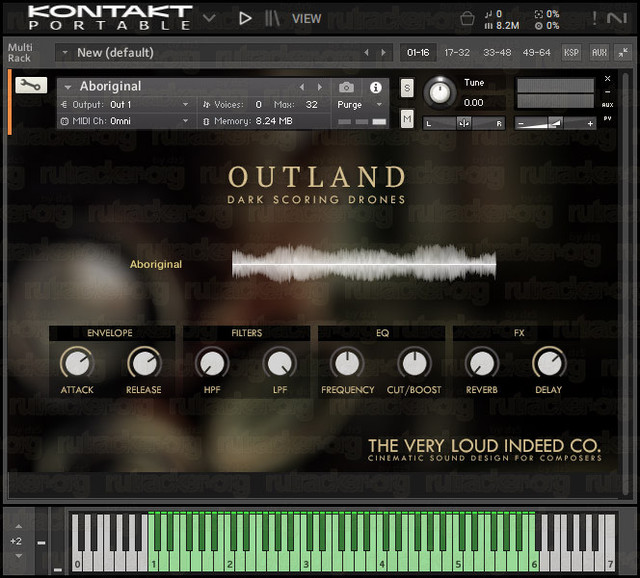Click the volume plus button

(x=590, y=123)
